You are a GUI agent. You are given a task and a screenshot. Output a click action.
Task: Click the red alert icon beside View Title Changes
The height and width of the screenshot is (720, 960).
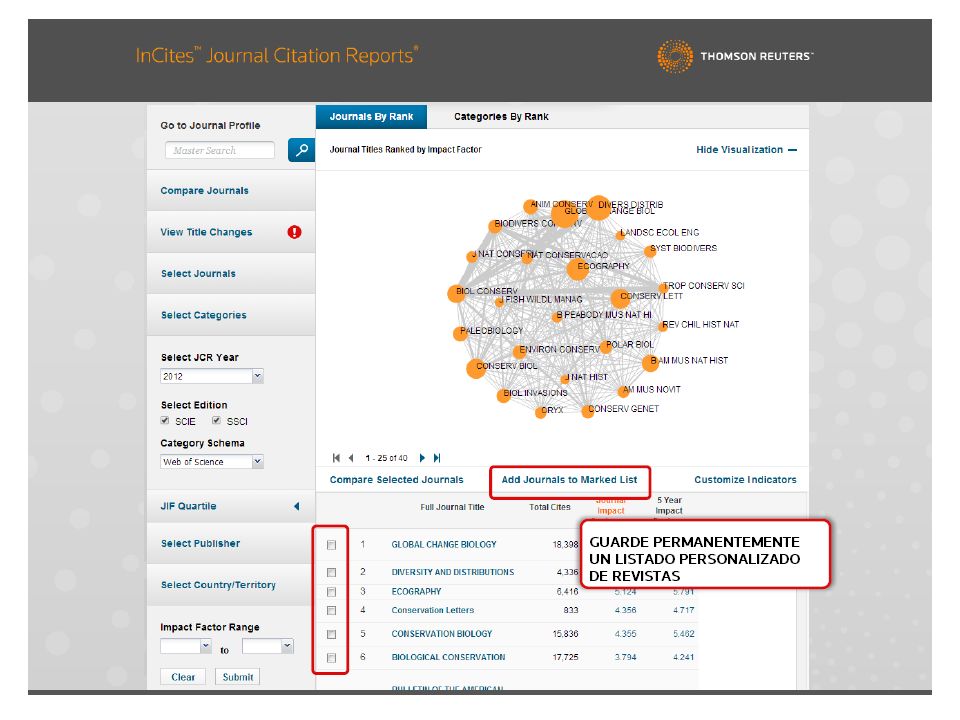pos(294,232)
